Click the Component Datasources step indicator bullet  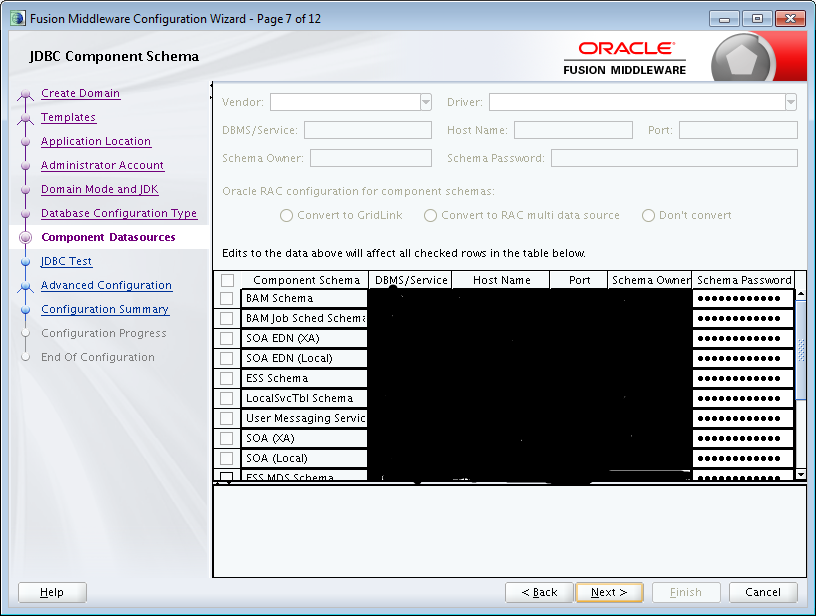(x=26, y=237)
